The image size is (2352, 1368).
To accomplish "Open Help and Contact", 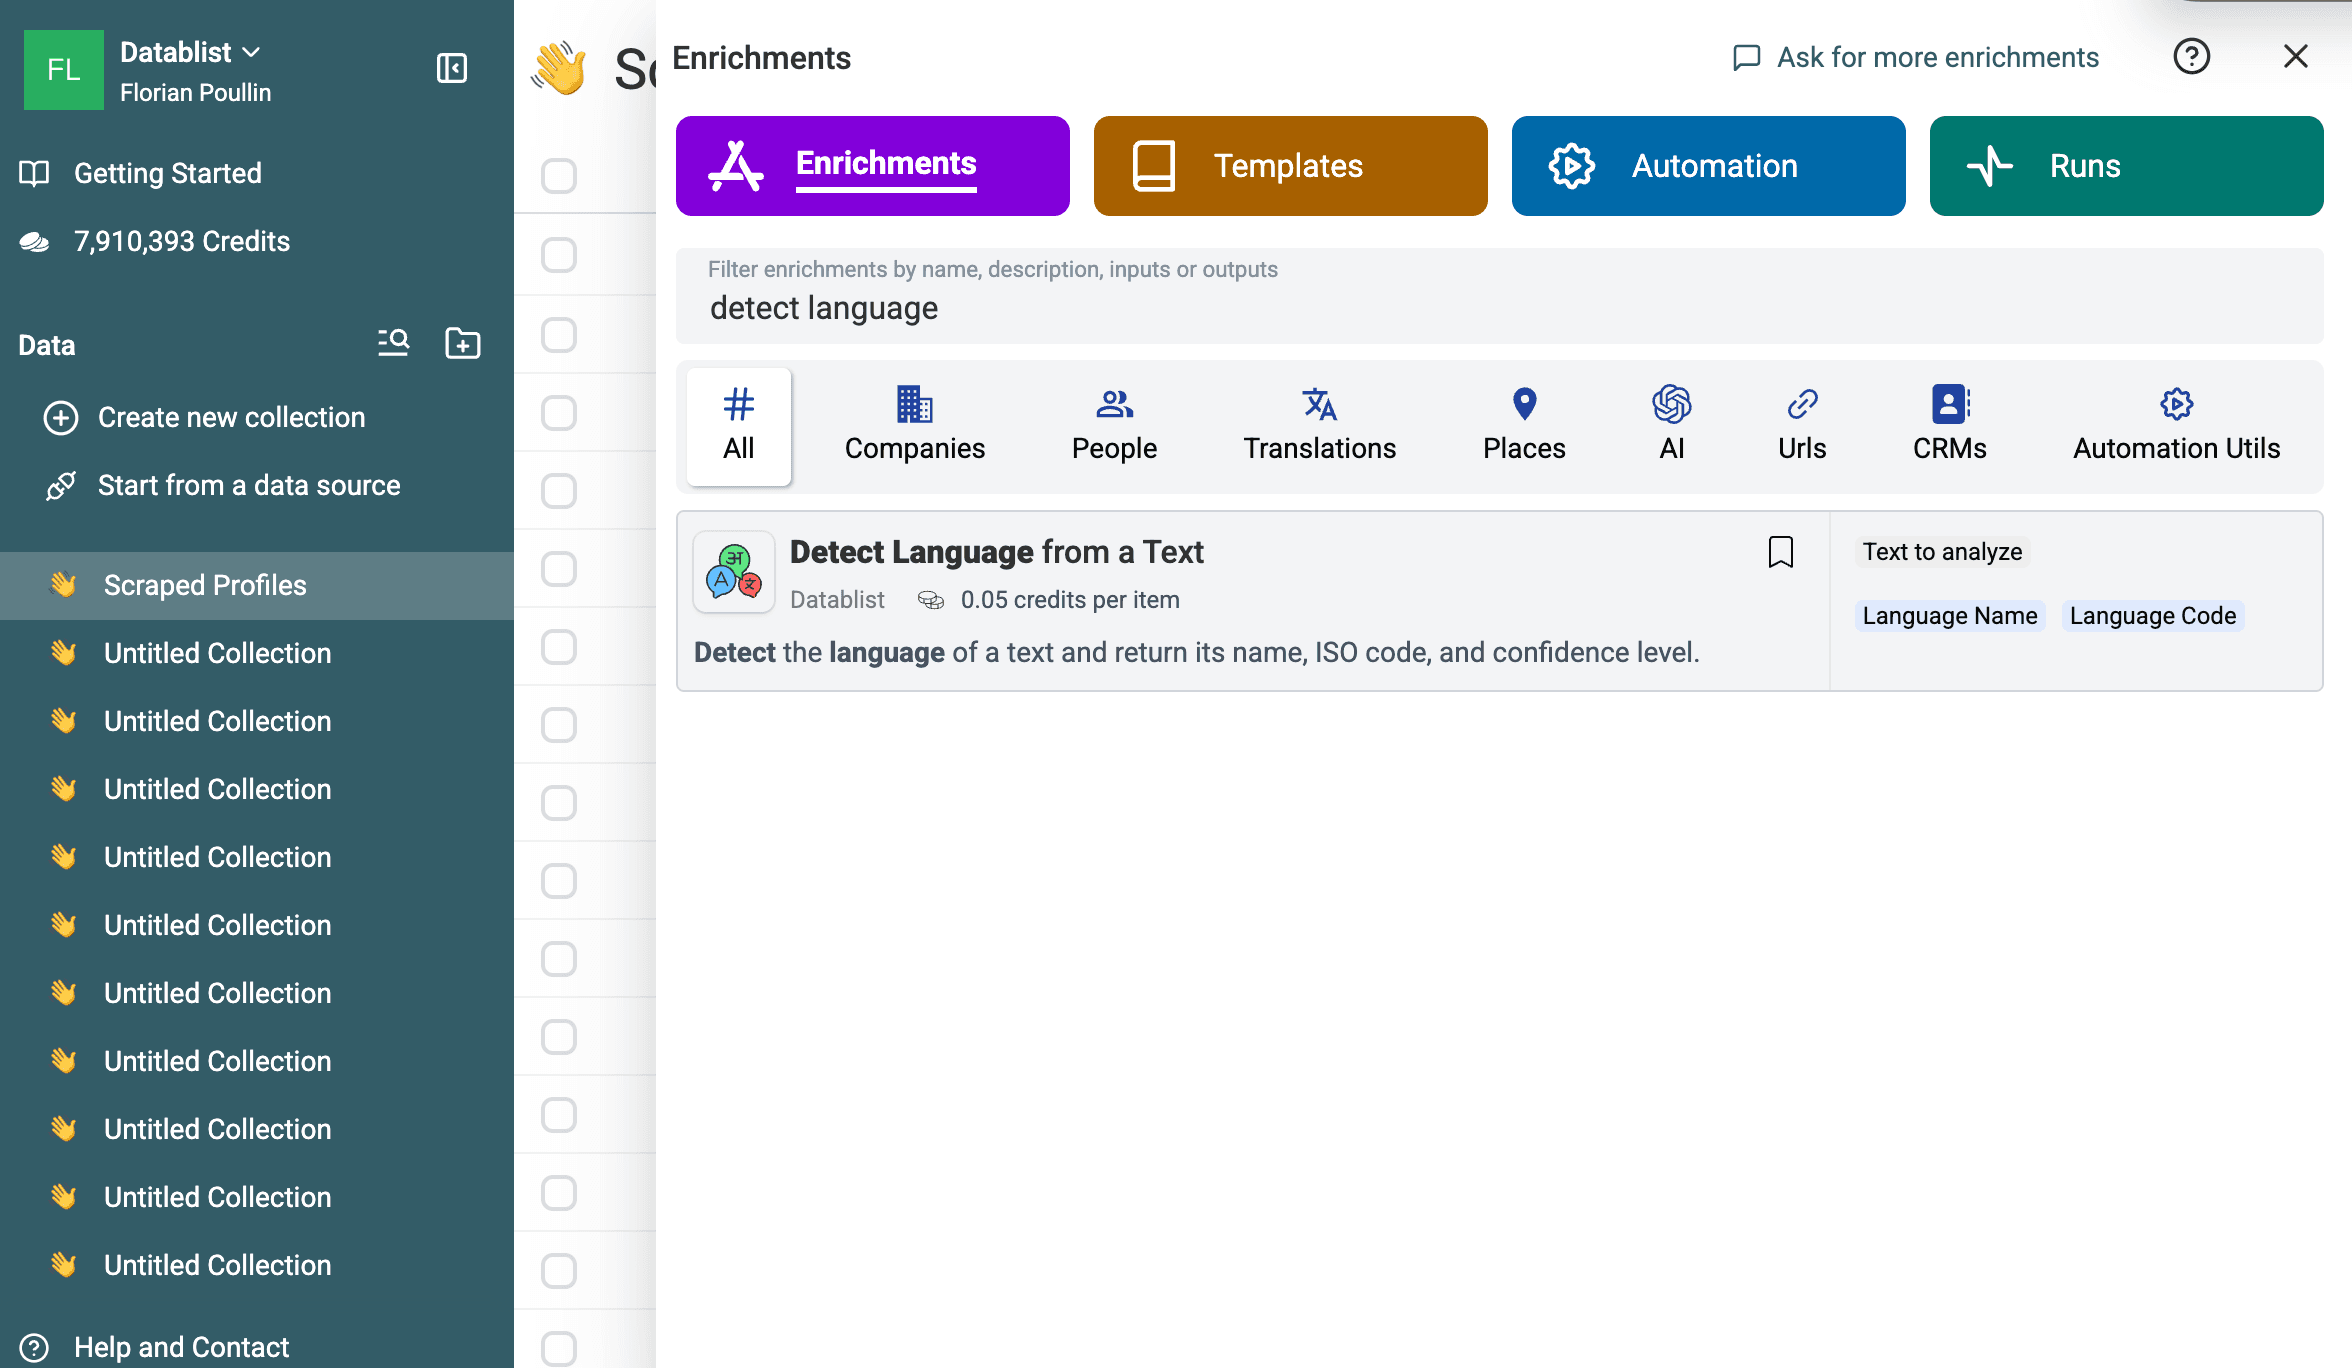I will tap(181, 1347).
